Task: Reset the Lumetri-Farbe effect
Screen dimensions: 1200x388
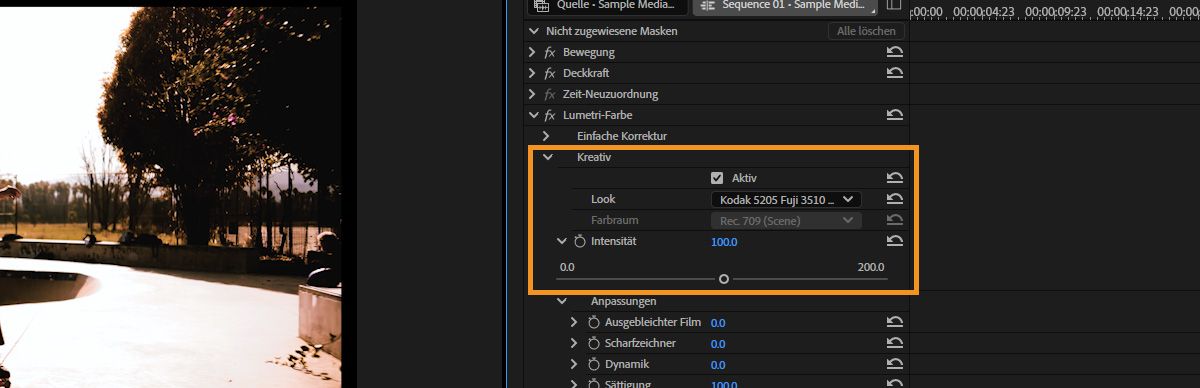Action: pos(895,115)
